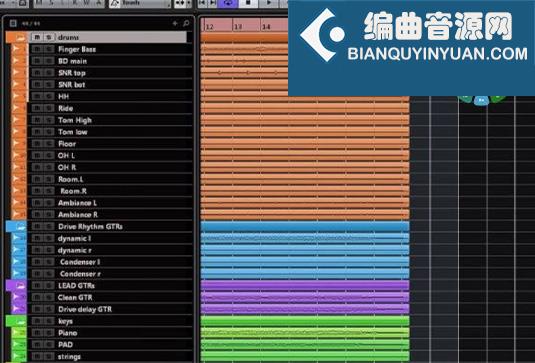
Task: Click bar 13 on the ruler
Action: (238, 26)
